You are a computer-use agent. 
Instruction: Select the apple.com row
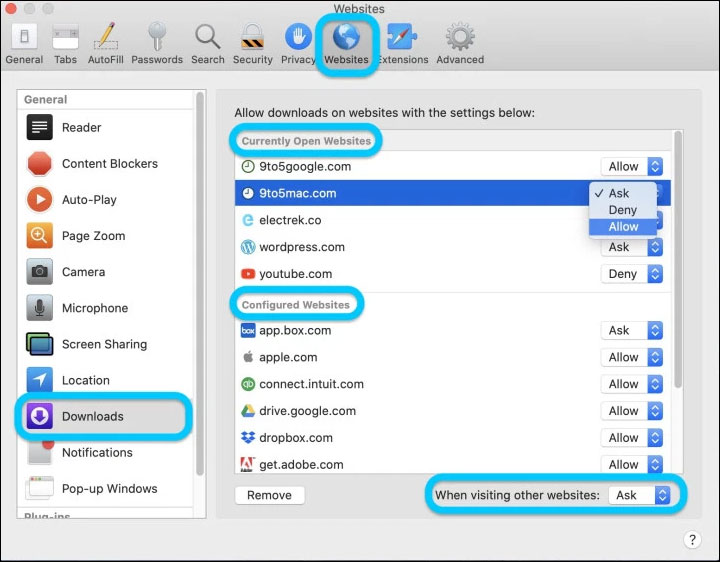(452, 357)
